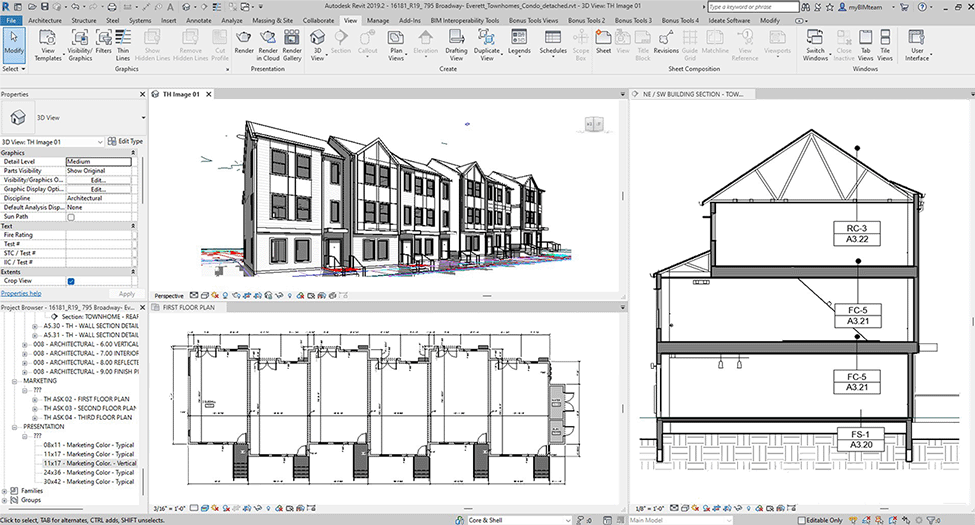Open the Properties help link
Viewport: 975px width, 525px height.
pos(21,294)
